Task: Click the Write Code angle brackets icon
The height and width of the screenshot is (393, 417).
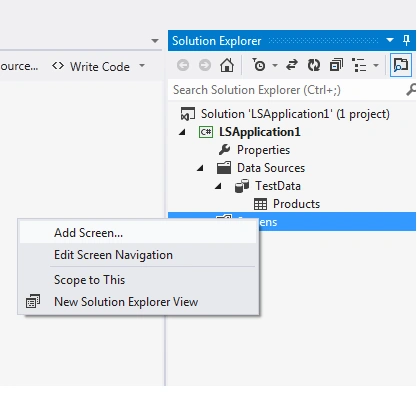Action: (x=58, y=66)
